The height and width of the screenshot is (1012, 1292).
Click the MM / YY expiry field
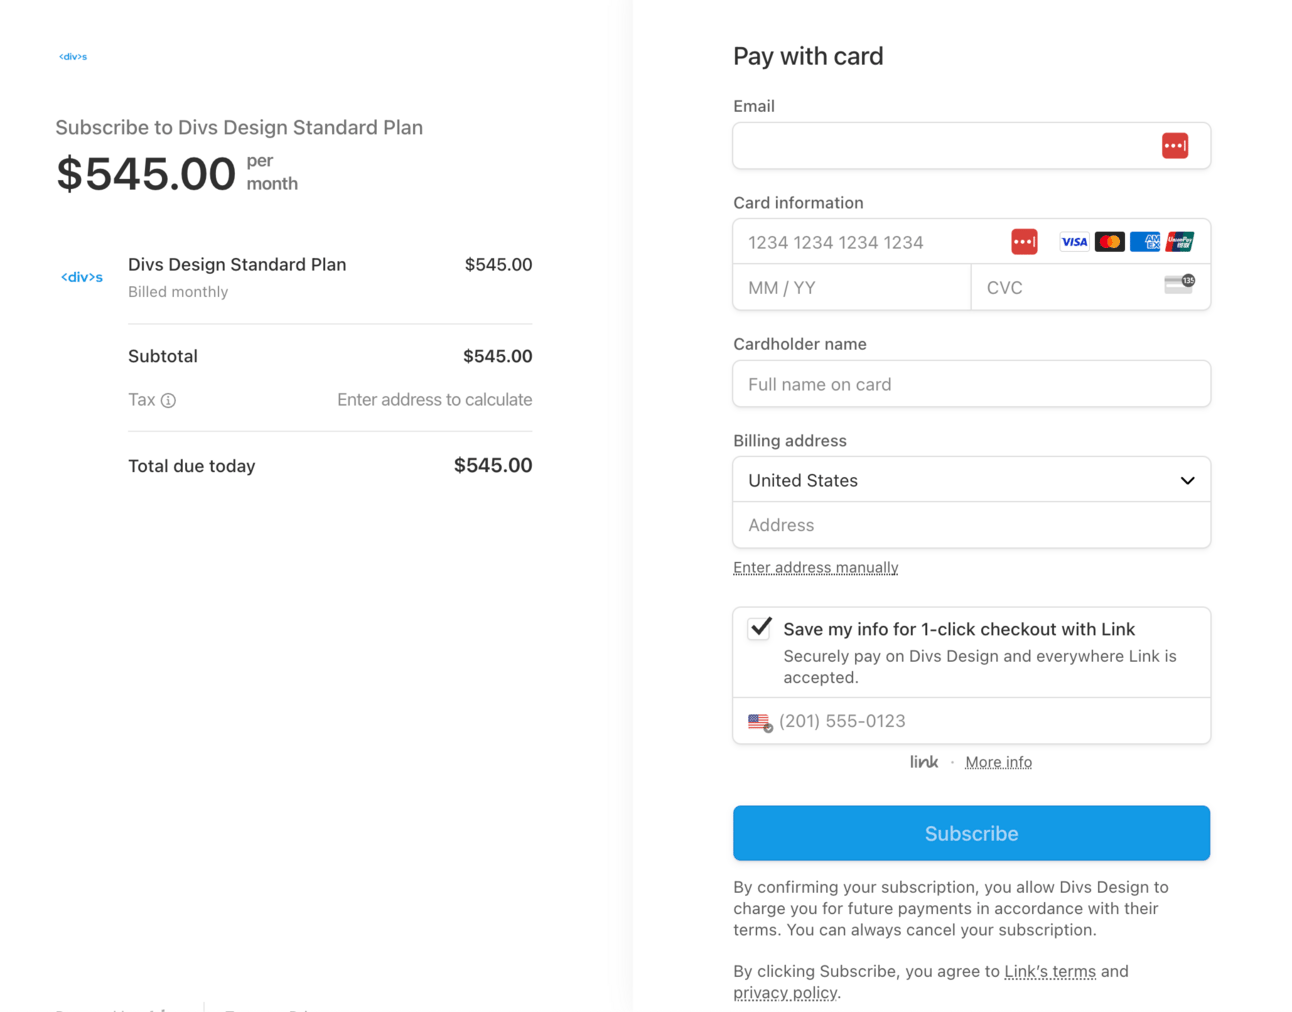(x=850, y=288)
